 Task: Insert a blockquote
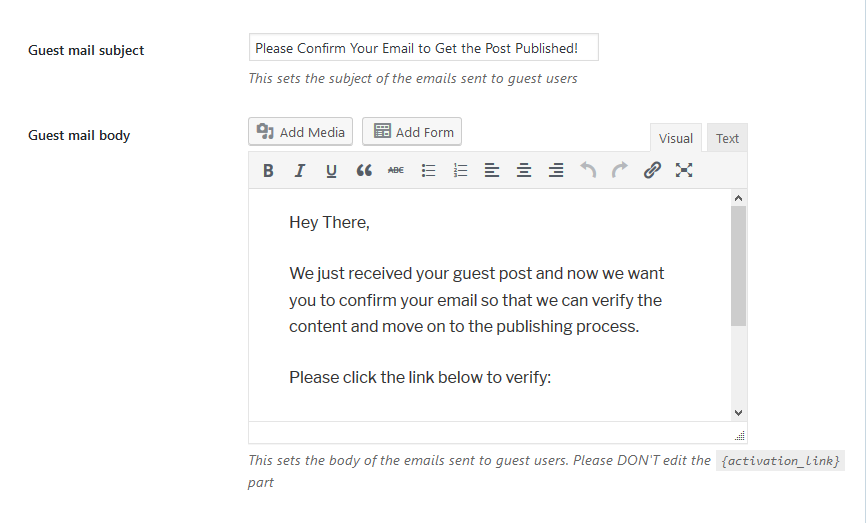363,171
